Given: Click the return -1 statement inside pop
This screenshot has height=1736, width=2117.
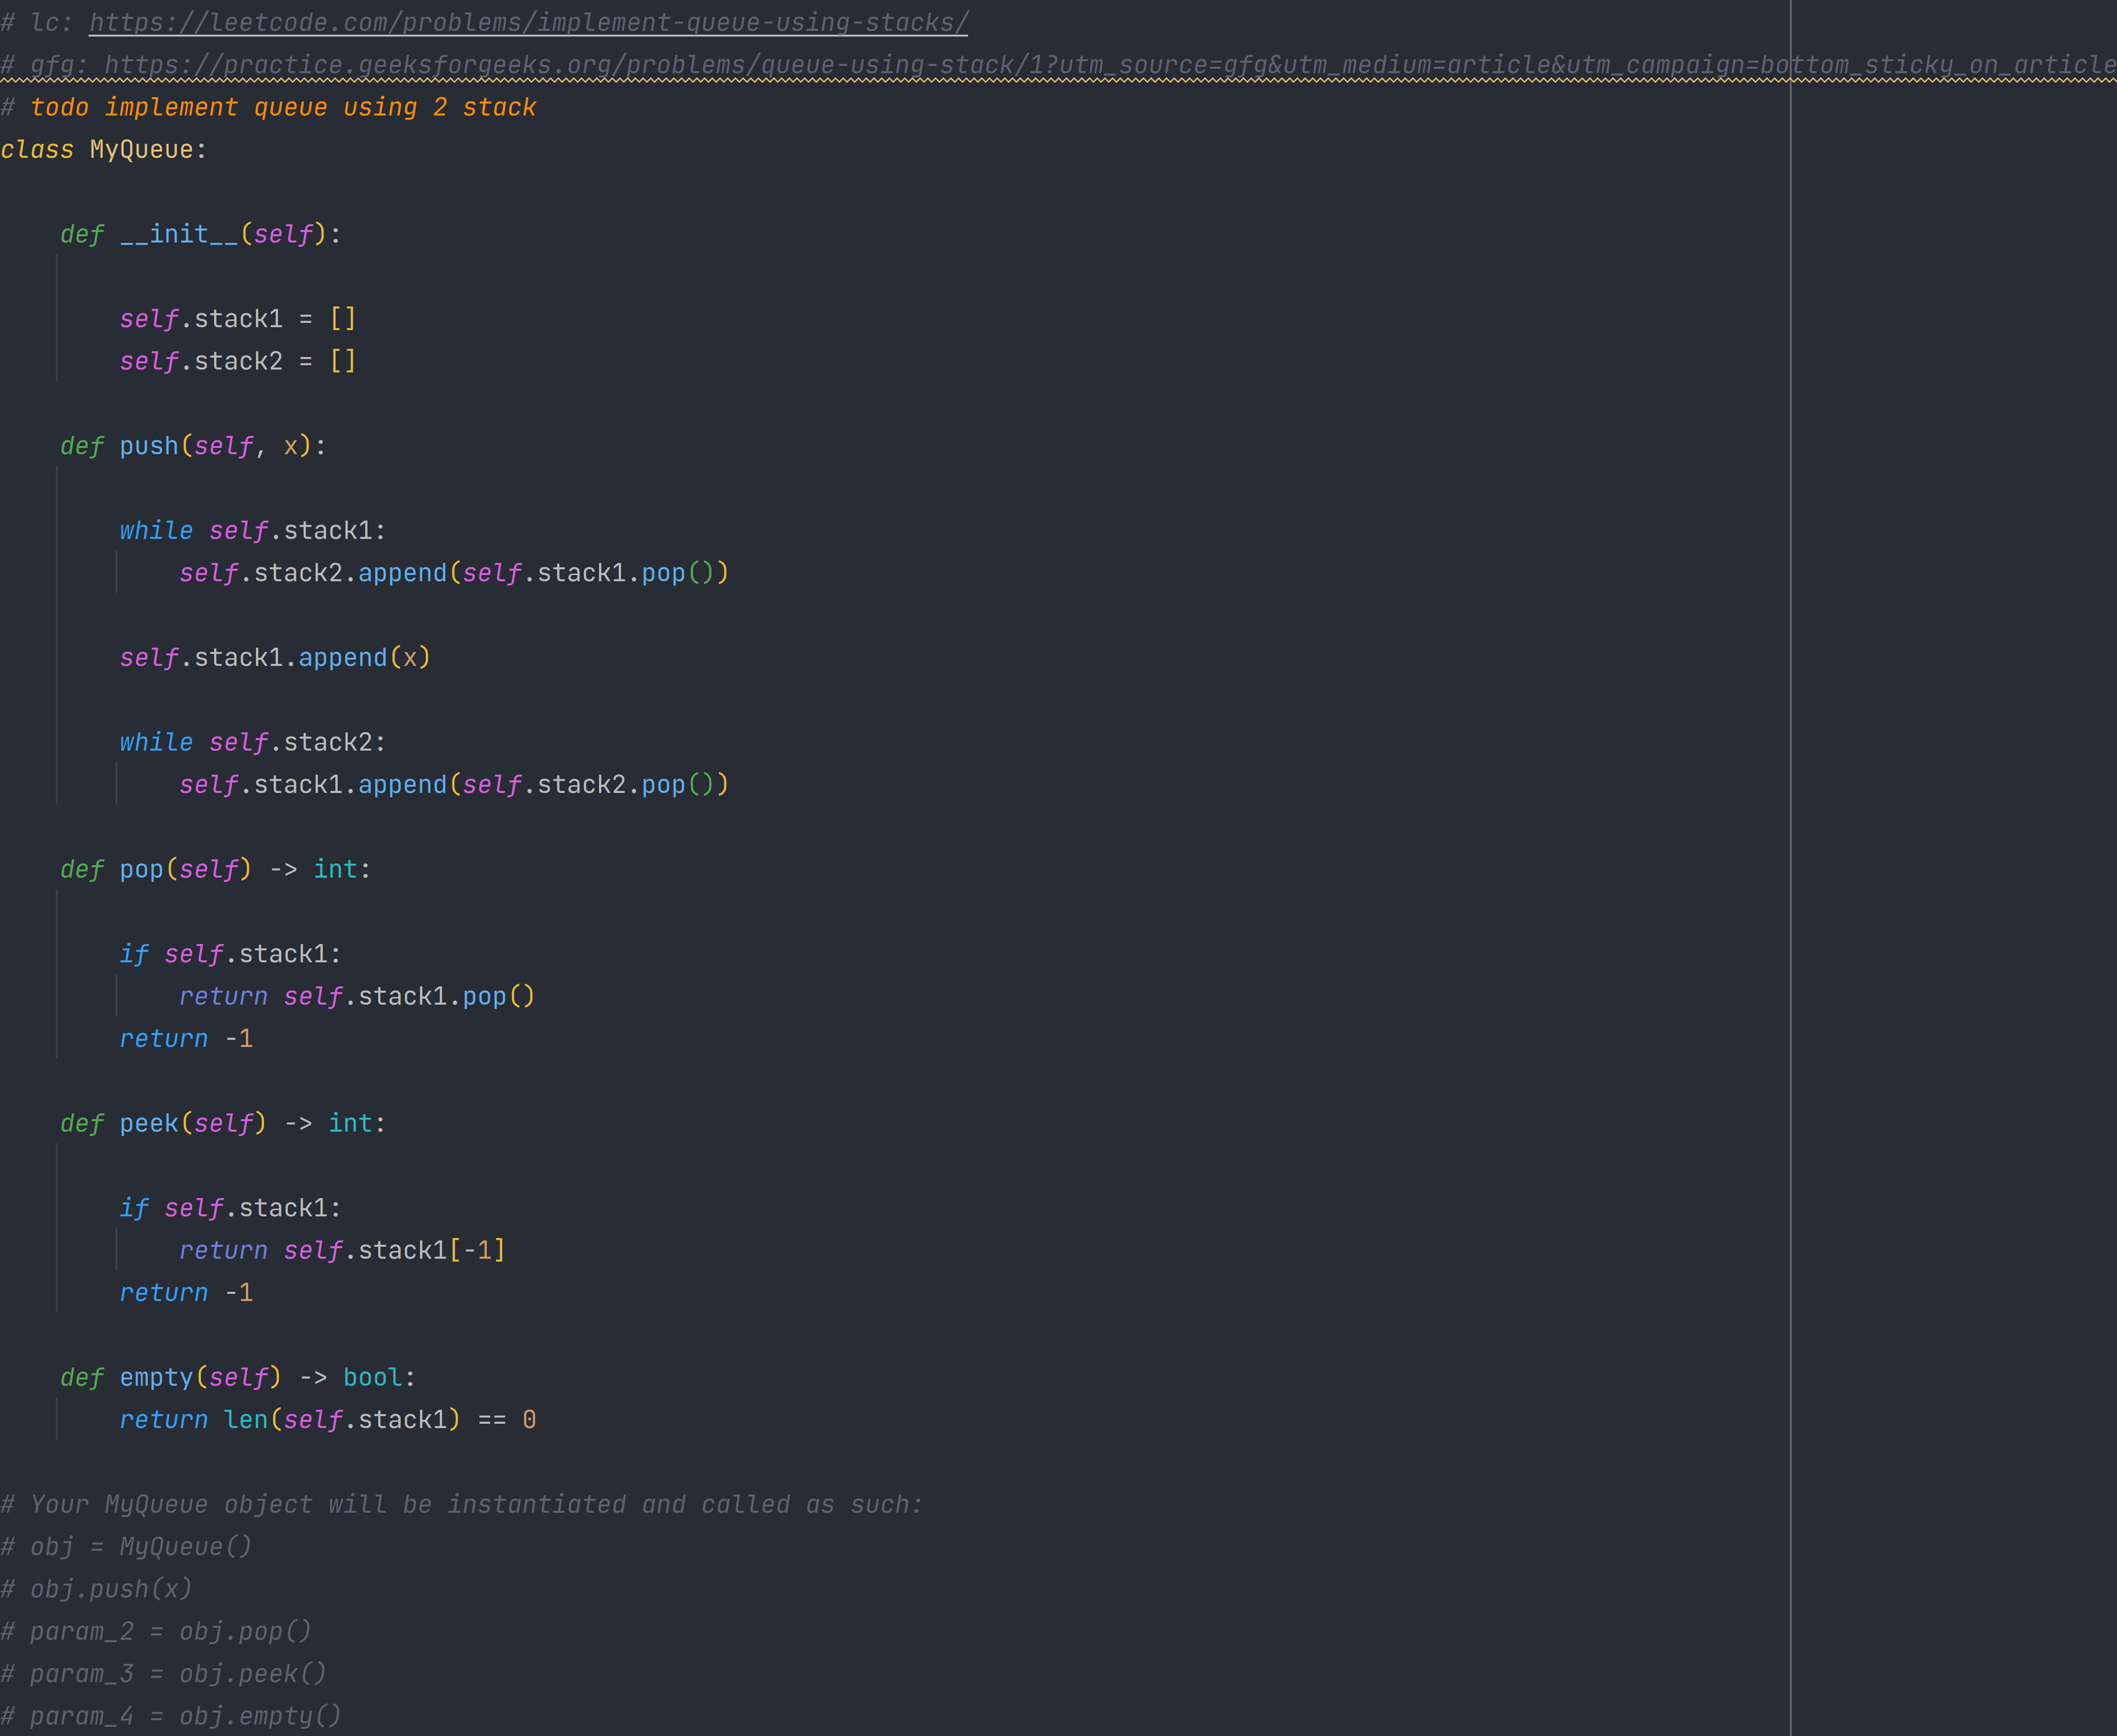Looking at the screenshot, I should click(x=186, y=1038).
